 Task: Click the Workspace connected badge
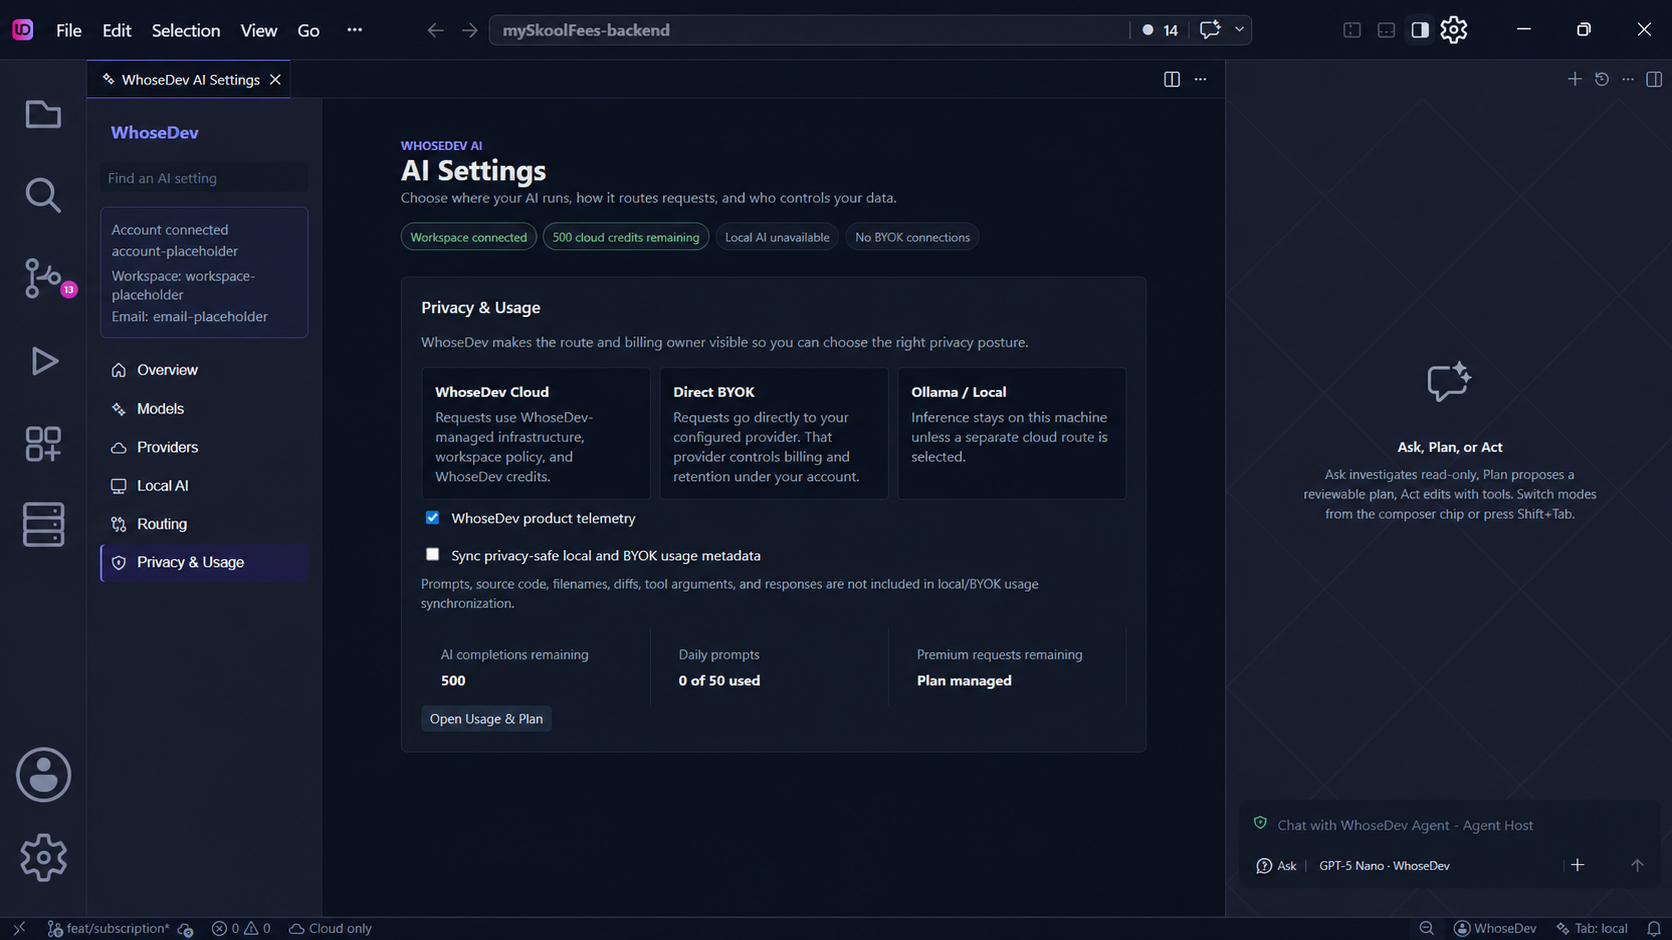468,237
